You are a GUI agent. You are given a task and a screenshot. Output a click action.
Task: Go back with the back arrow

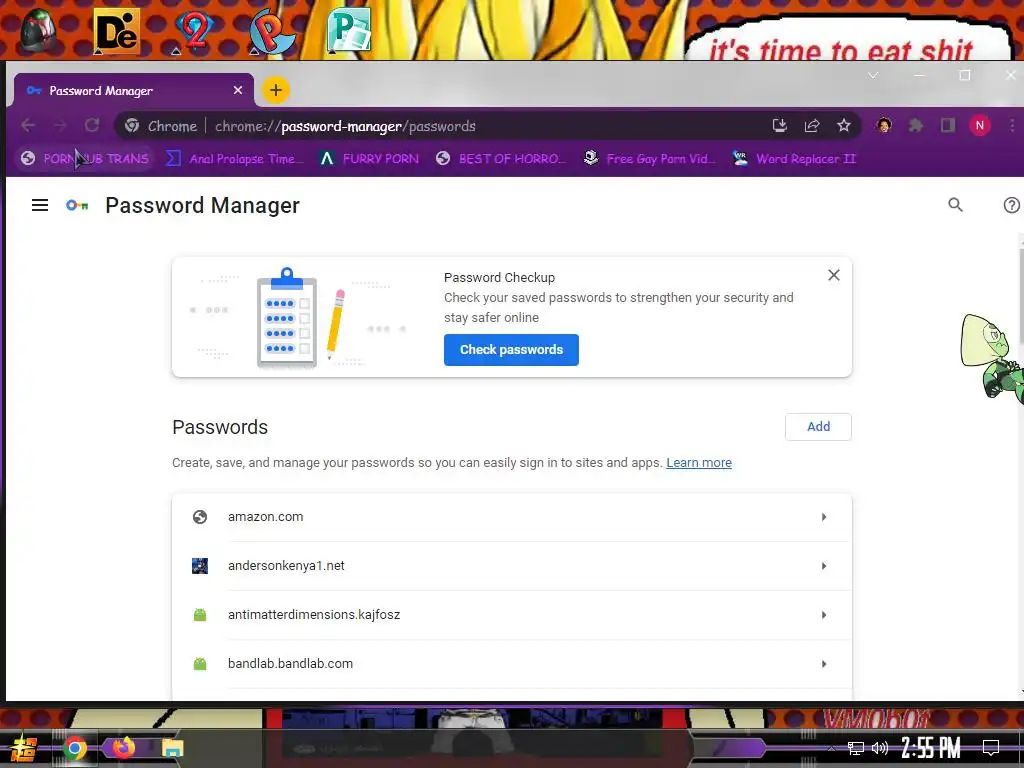point(28,125)
